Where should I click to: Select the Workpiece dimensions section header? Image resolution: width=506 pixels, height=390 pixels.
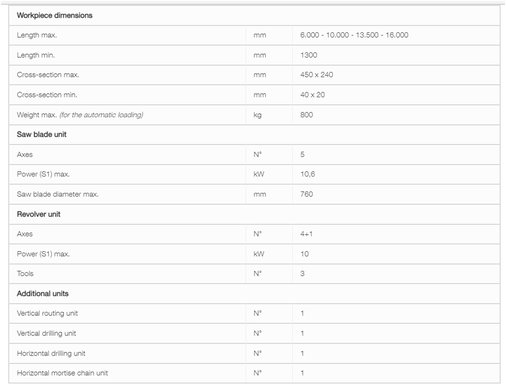54,15
